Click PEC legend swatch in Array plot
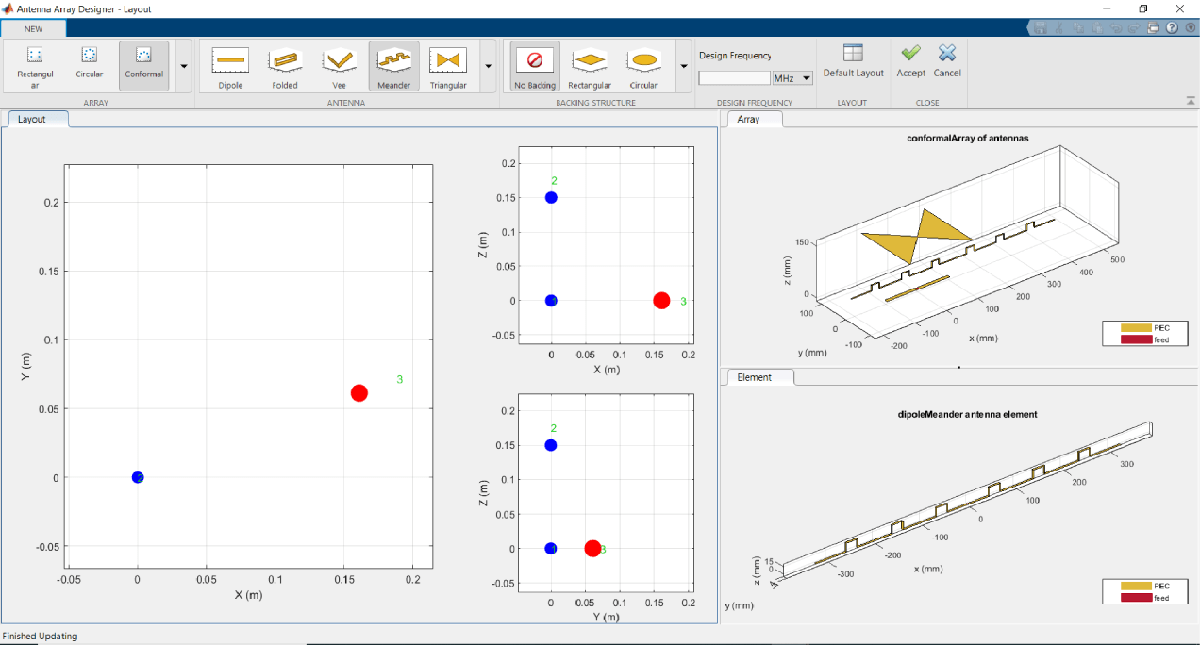The width and height of the screenshot is (1200, 645). (1135, 327)
